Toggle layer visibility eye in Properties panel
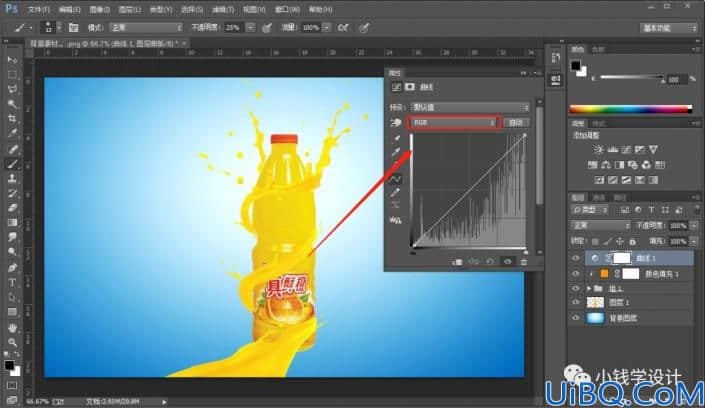 pyautogui.click(x=508, y=262)
